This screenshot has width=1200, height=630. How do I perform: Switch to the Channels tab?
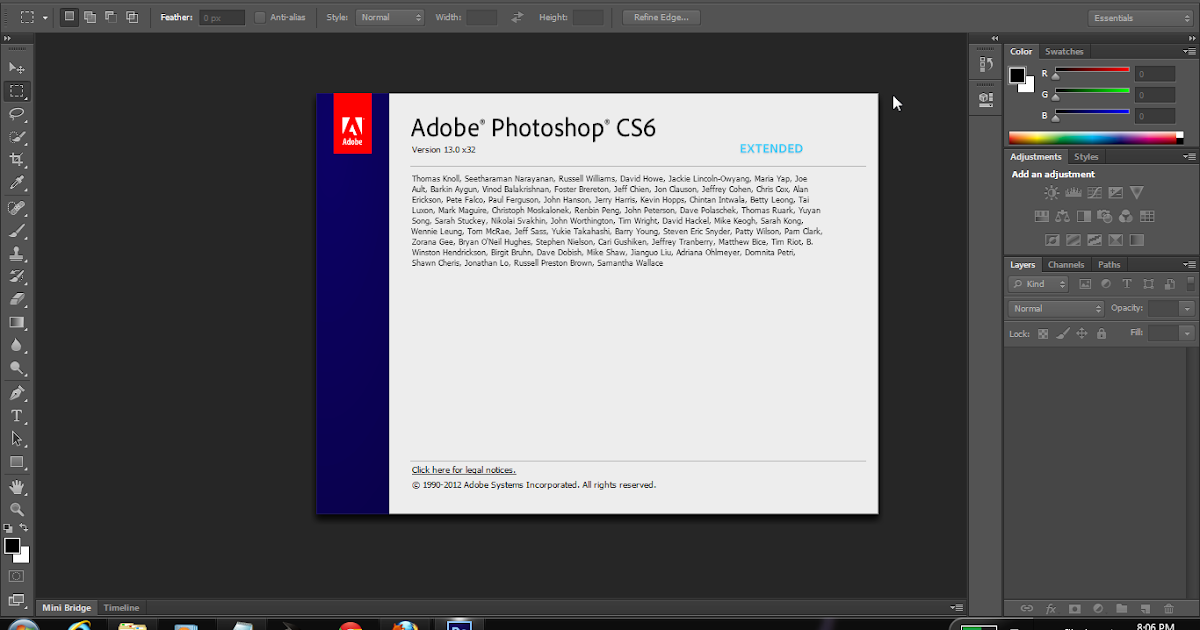pyautogui.click(x=1066, y=265)
